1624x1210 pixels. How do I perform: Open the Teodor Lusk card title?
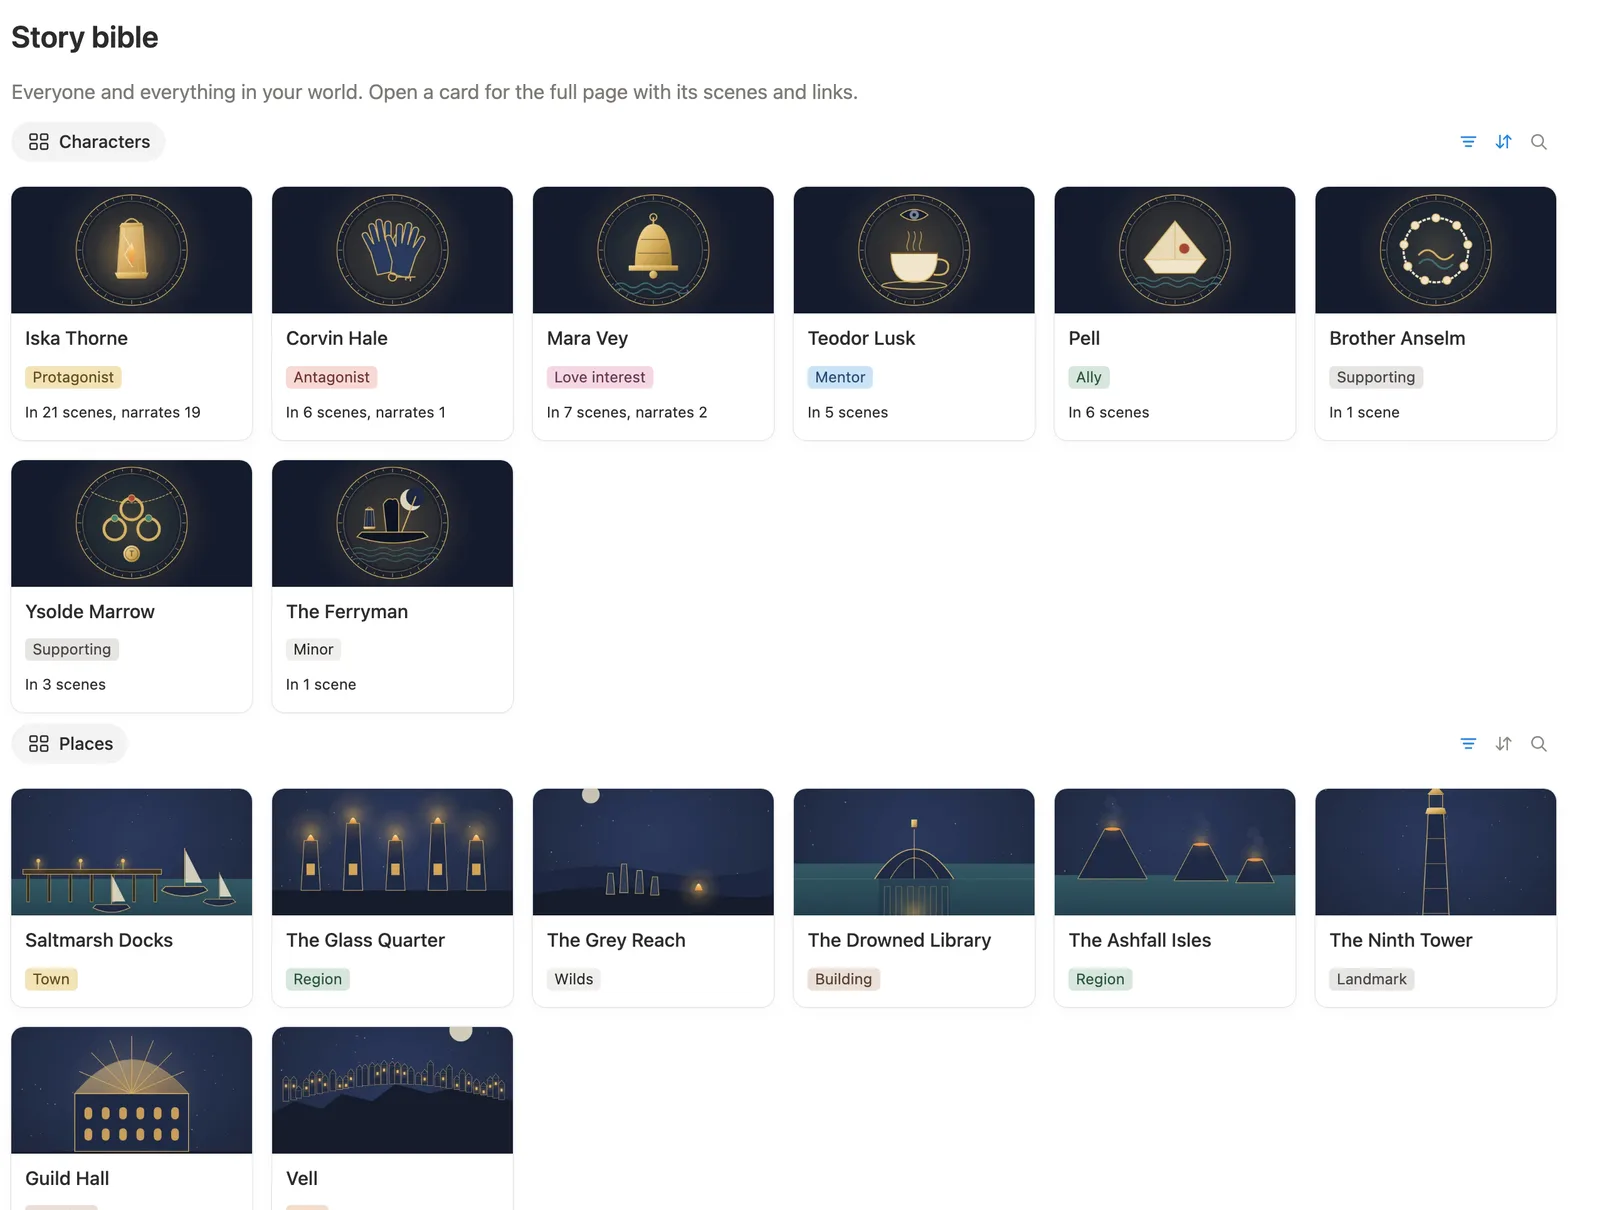click(x=861, y=338)
